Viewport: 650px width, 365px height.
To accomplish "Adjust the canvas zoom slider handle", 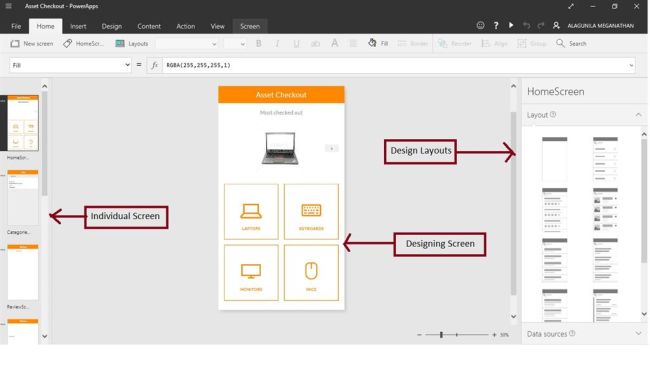I will point(441,334).
